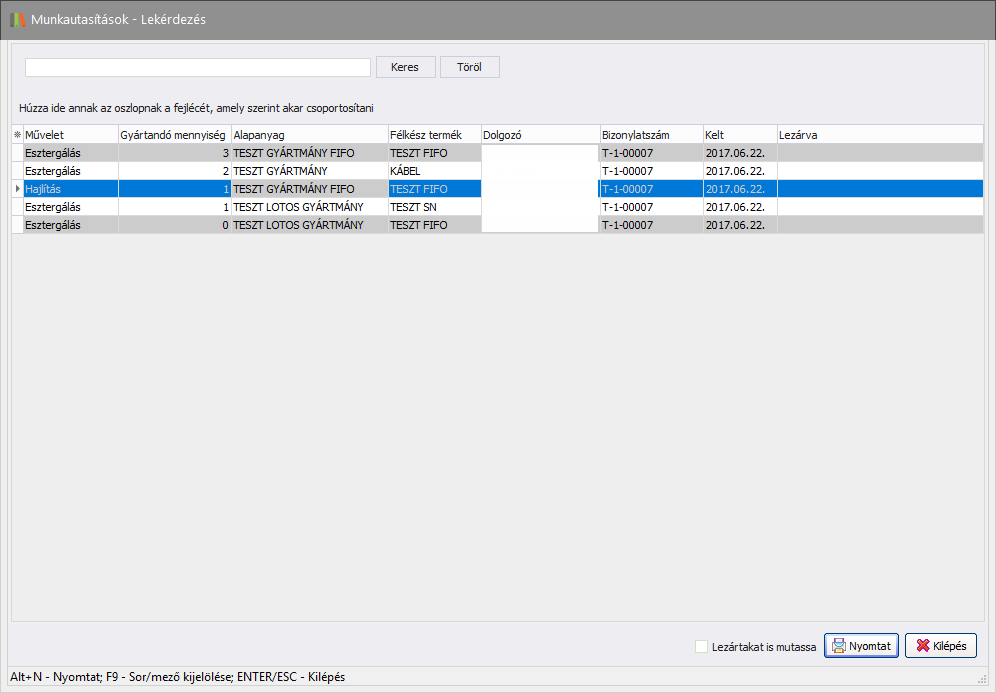The width and height of the screenshot is (996, 693).
Task: Sort by the Gyártandó mennyiség column header
Action: click(x=174, y=134)
